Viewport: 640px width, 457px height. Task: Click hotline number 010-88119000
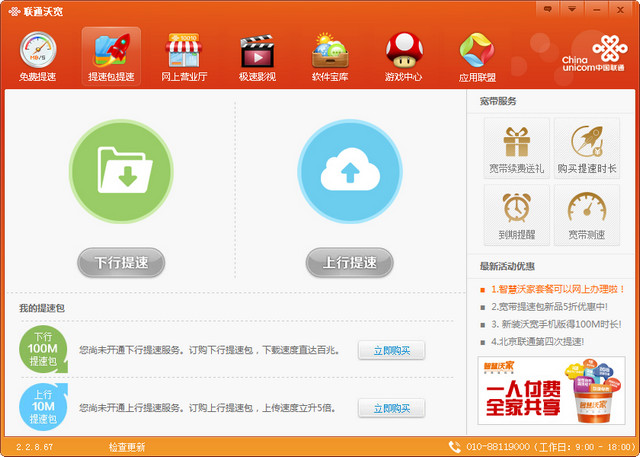(x=498, y=447)
